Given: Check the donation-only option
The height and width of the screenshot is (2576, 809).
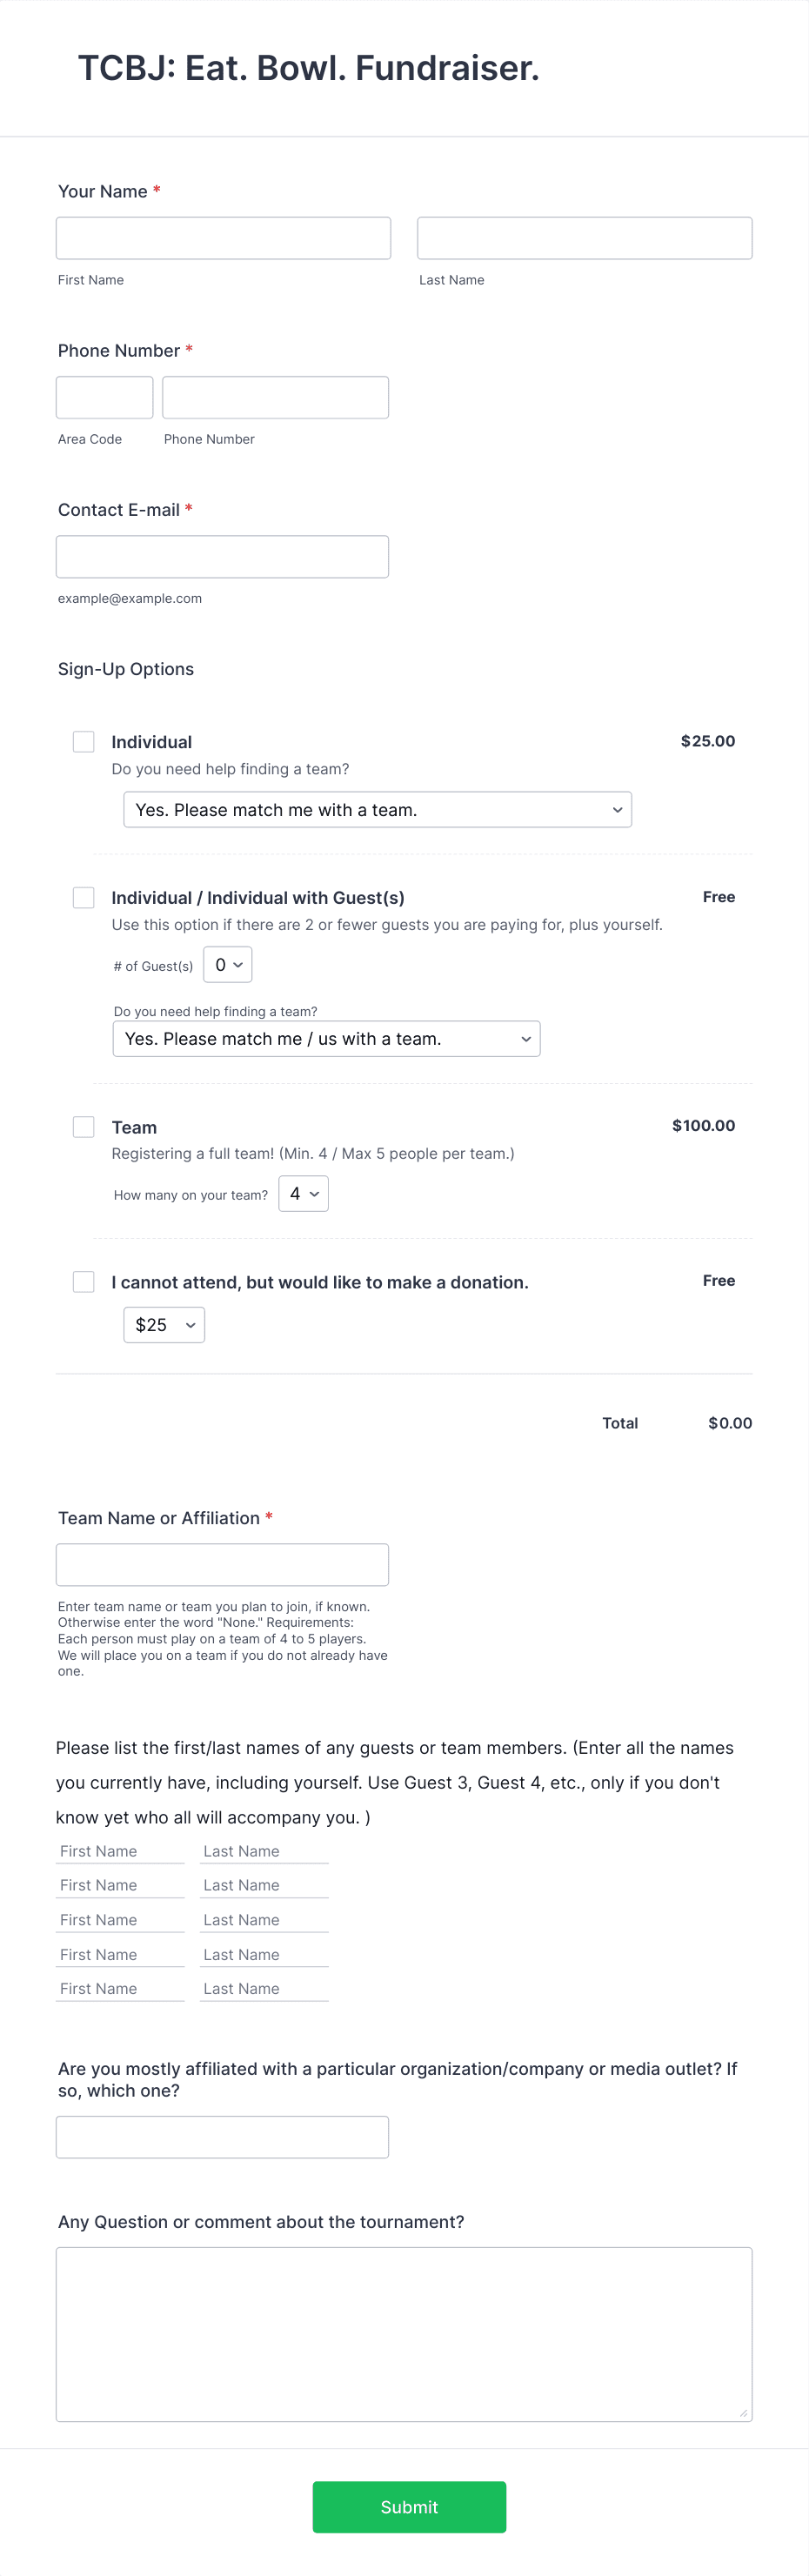Looking at the screenshot, I should [x=83, y=1281].
